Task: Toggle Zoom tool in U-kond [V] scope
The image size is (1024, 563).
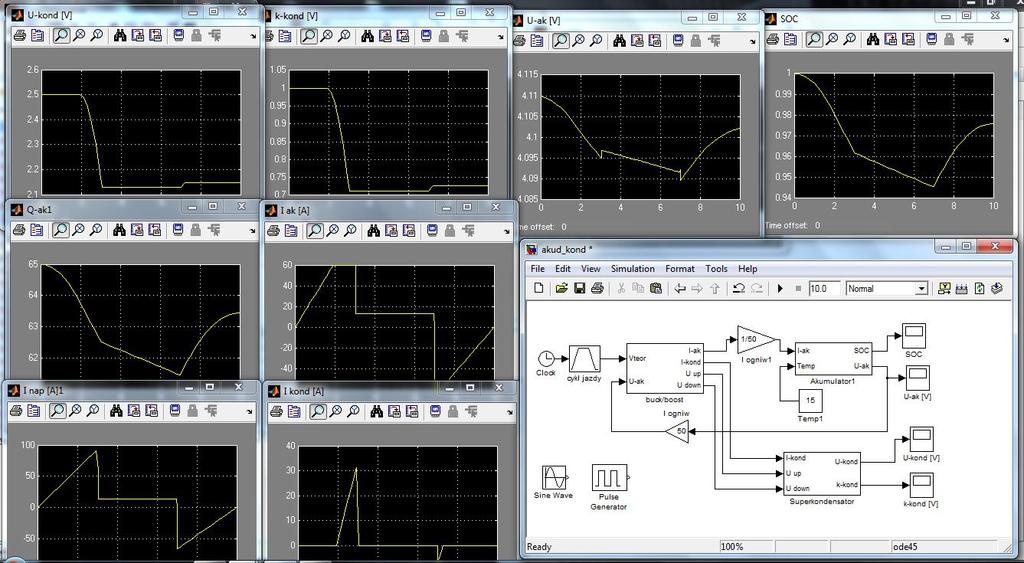Action: coord(61,35)
